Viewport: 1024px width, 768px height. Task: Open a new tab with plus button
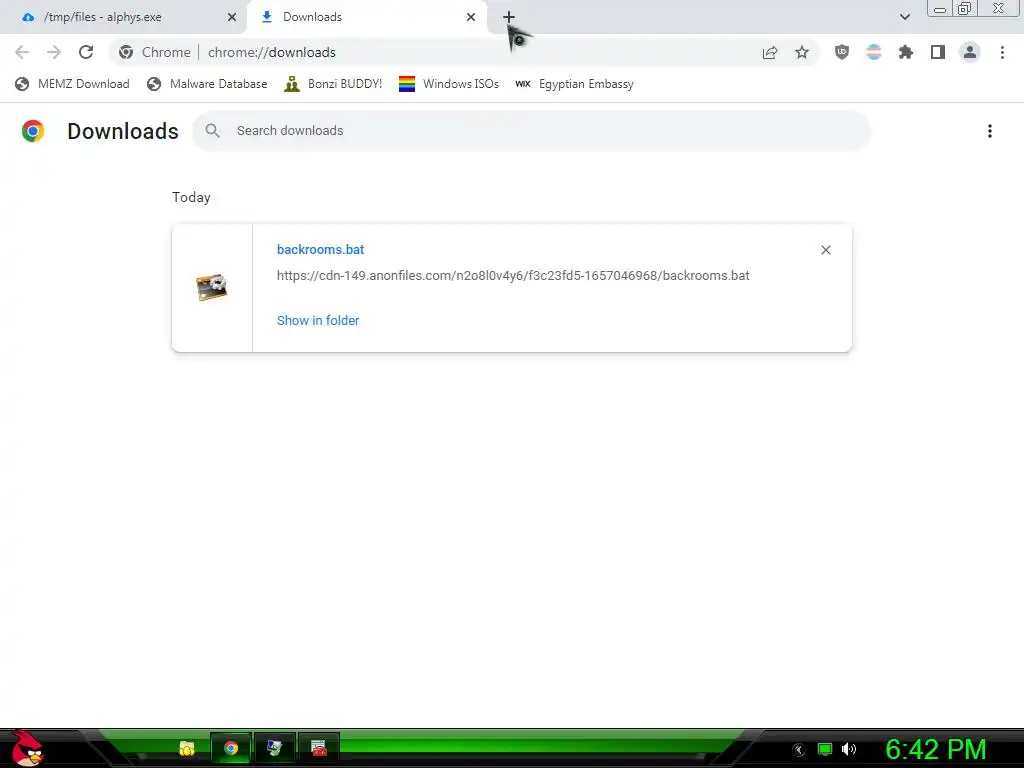coord(509,17)
